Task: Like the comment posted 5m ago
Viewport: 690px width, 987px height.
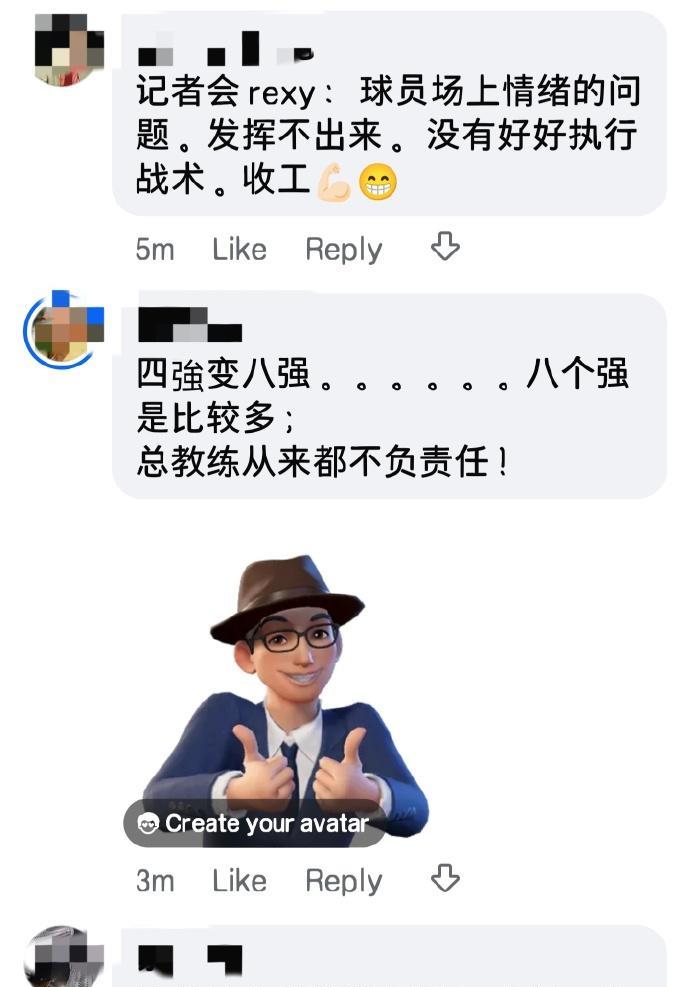Action: coord(239,249)
